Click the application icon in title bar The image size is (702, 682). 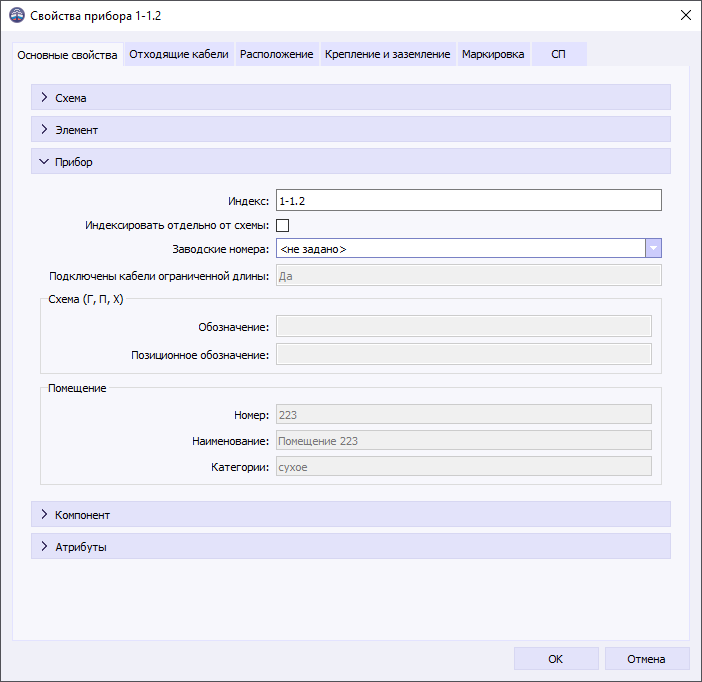[x=16, y=16]
